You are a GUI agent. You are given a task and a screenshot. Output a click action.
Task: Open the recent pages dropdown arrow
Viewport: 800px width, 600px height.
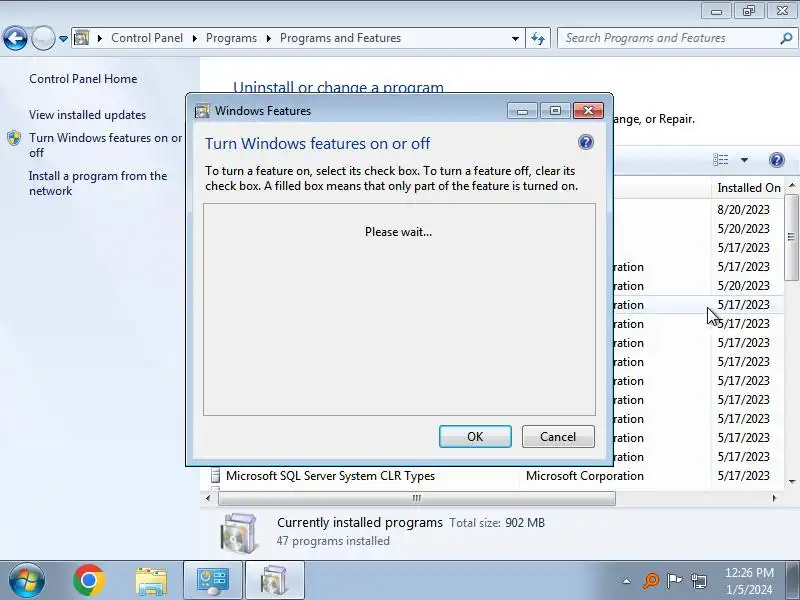[x=63, y=39]
